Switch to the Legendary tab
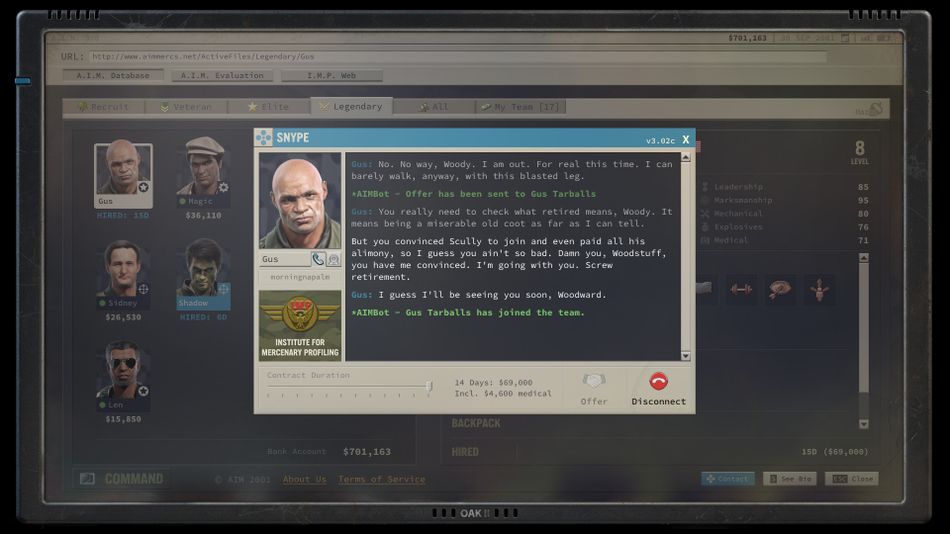 tap(351, 106)
